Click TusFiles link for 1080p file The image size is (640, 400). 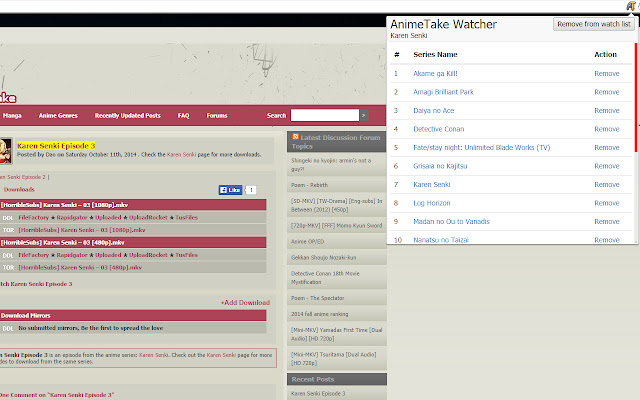click(x=187, y=218)
